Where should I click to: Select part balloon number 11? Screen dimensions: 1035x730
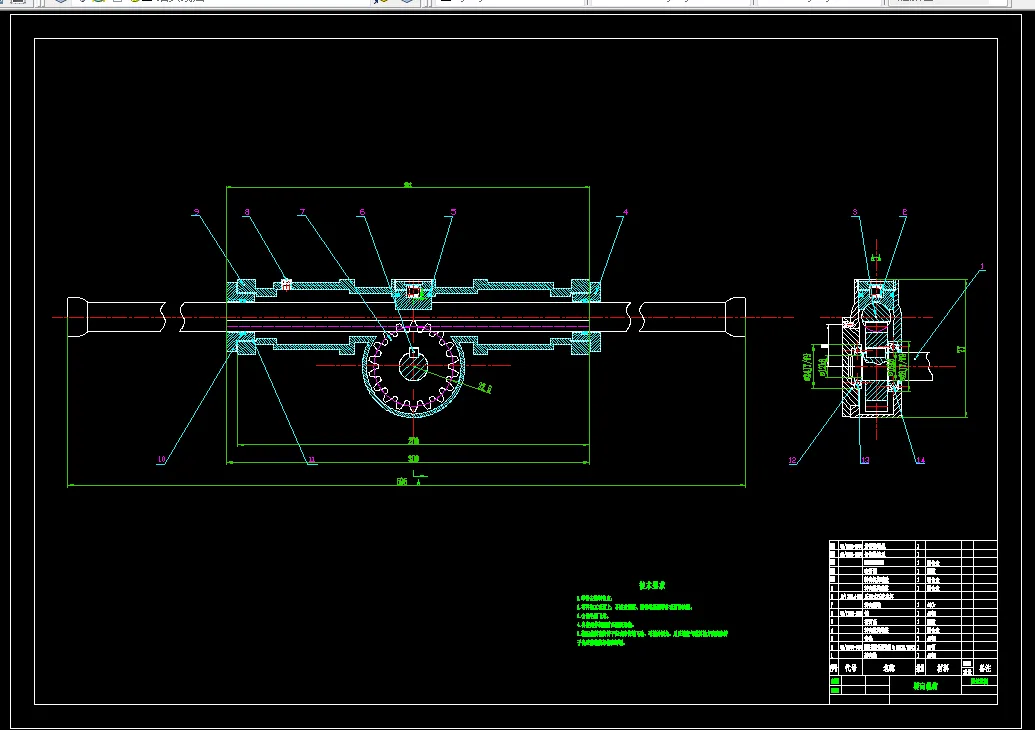click(312, 460)
